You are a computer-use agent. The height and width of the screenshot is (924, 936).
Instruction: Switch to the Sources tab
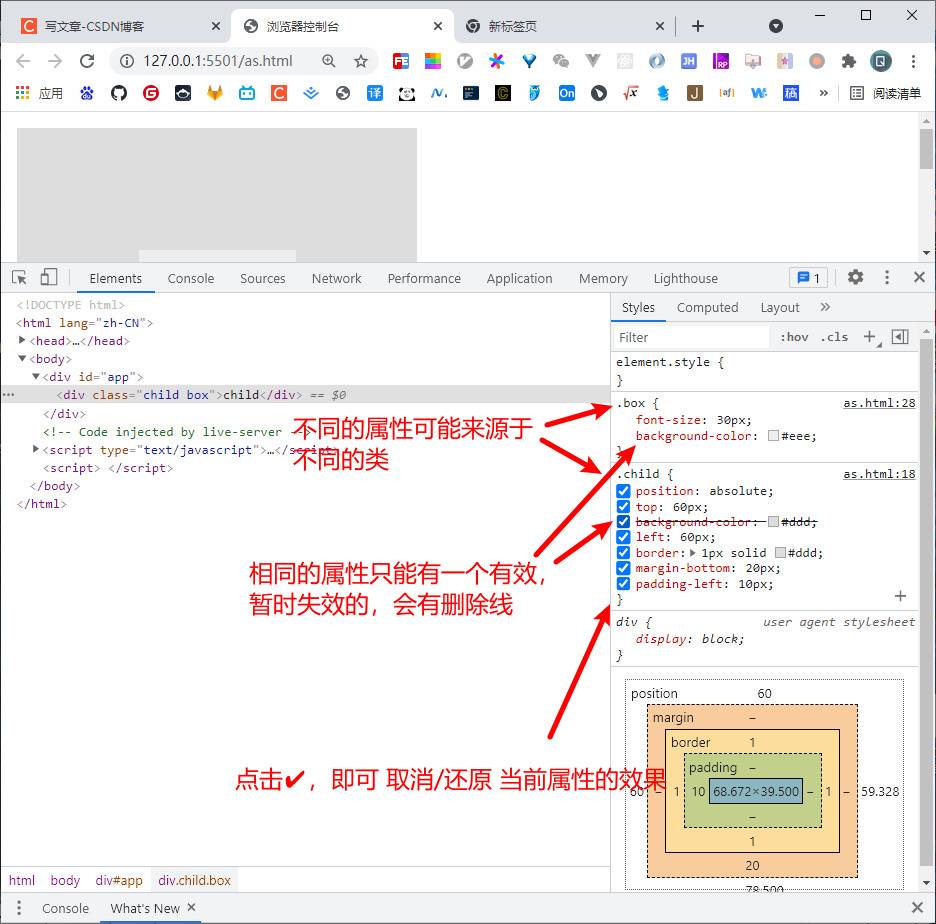click(263, 278)
